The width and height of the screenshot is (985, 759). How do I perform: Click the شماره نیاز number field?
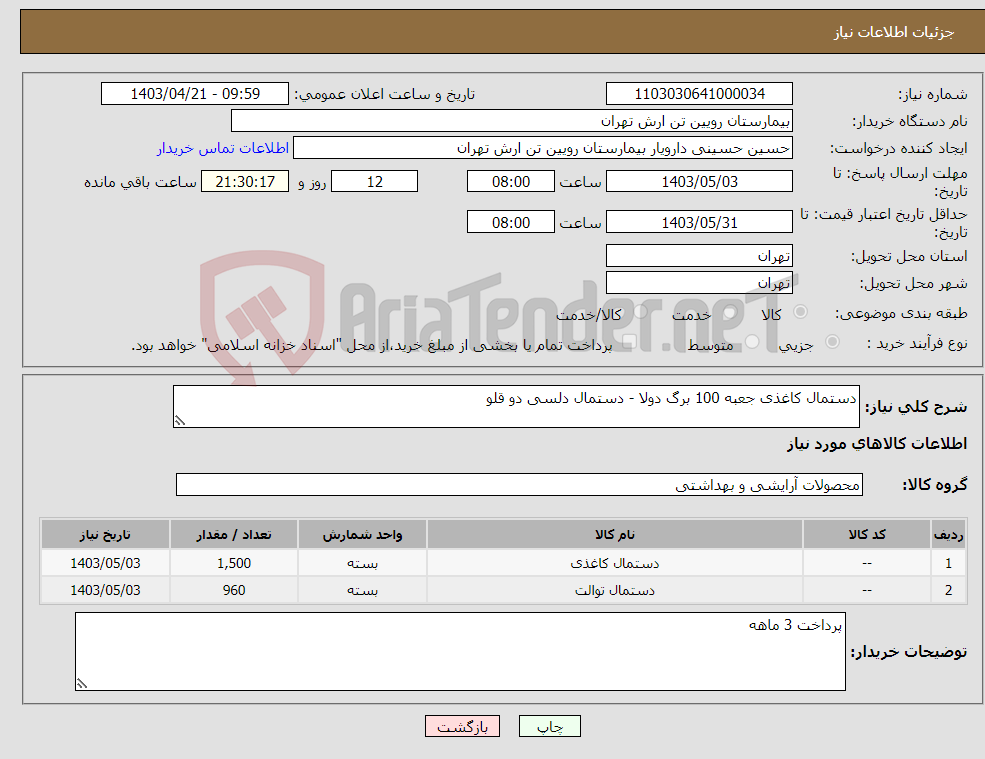[x=699, y=94]
